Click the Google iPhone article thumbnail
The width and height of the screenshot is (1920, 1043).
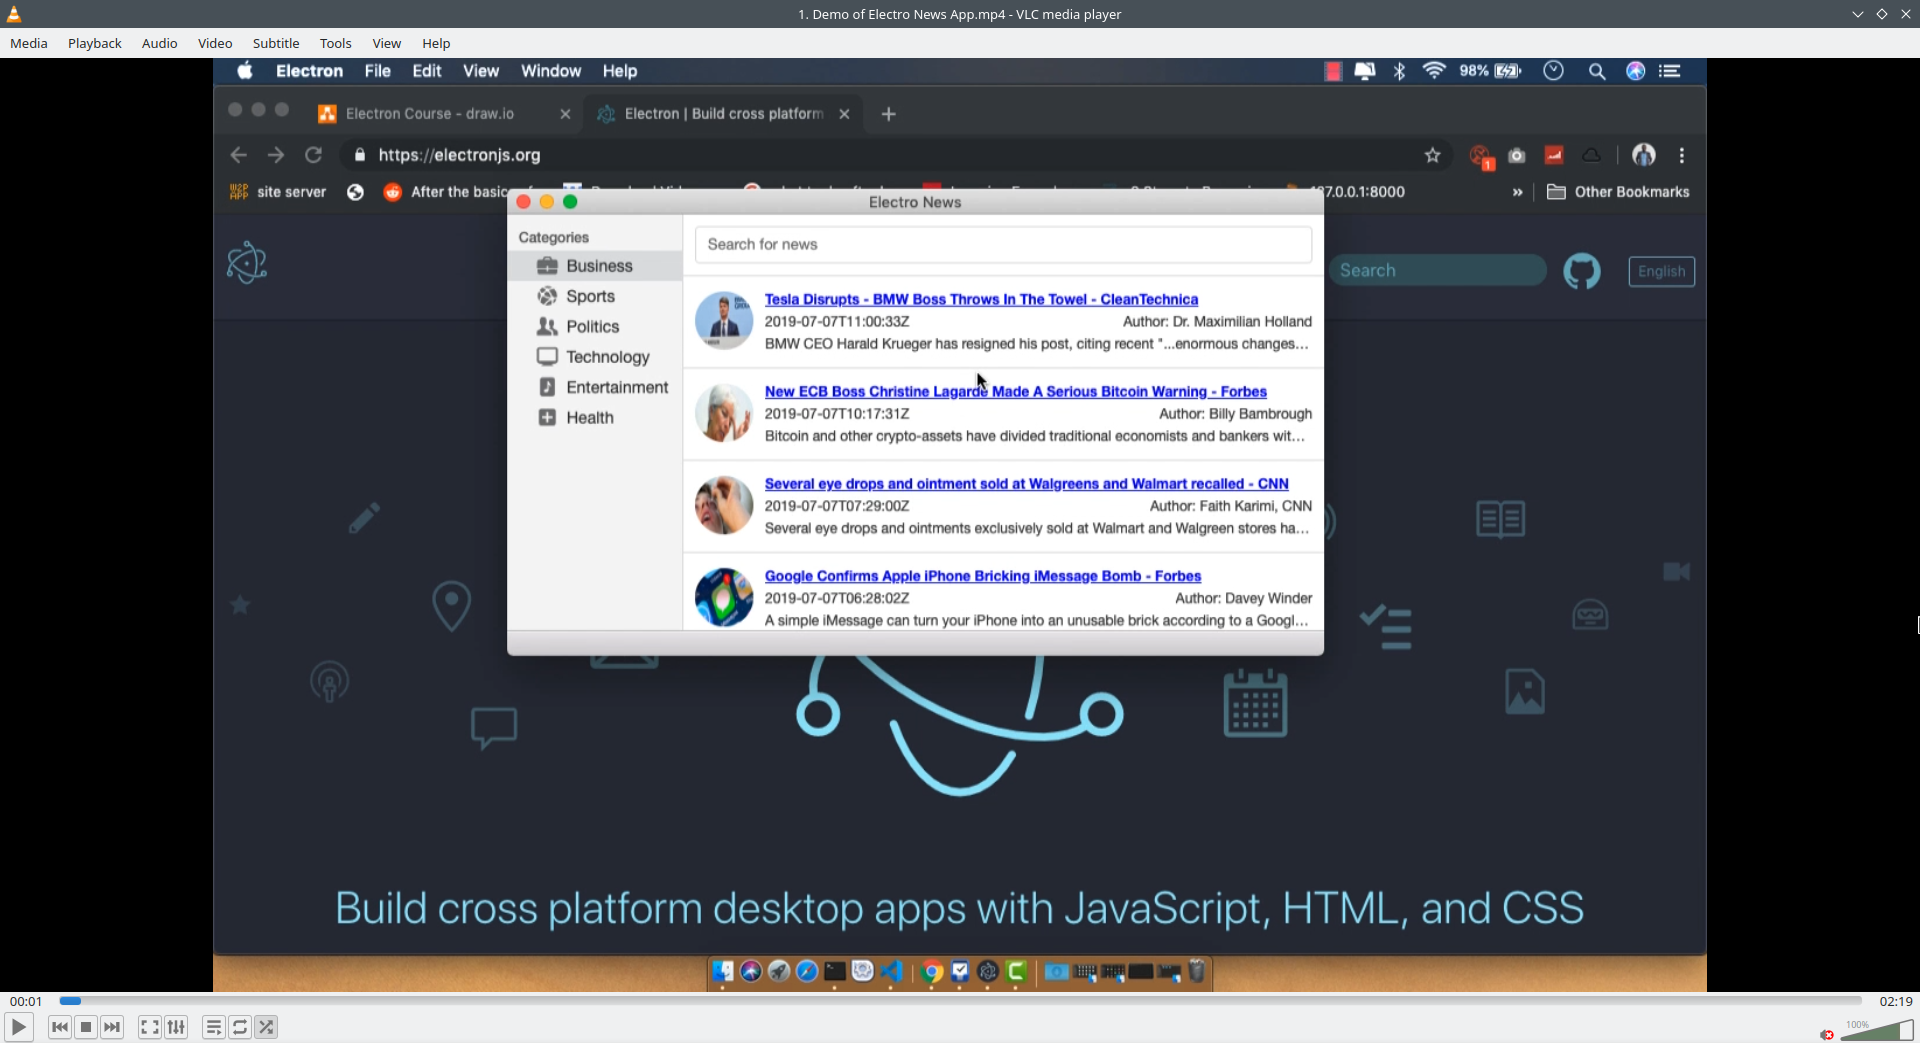click(724, 597)
